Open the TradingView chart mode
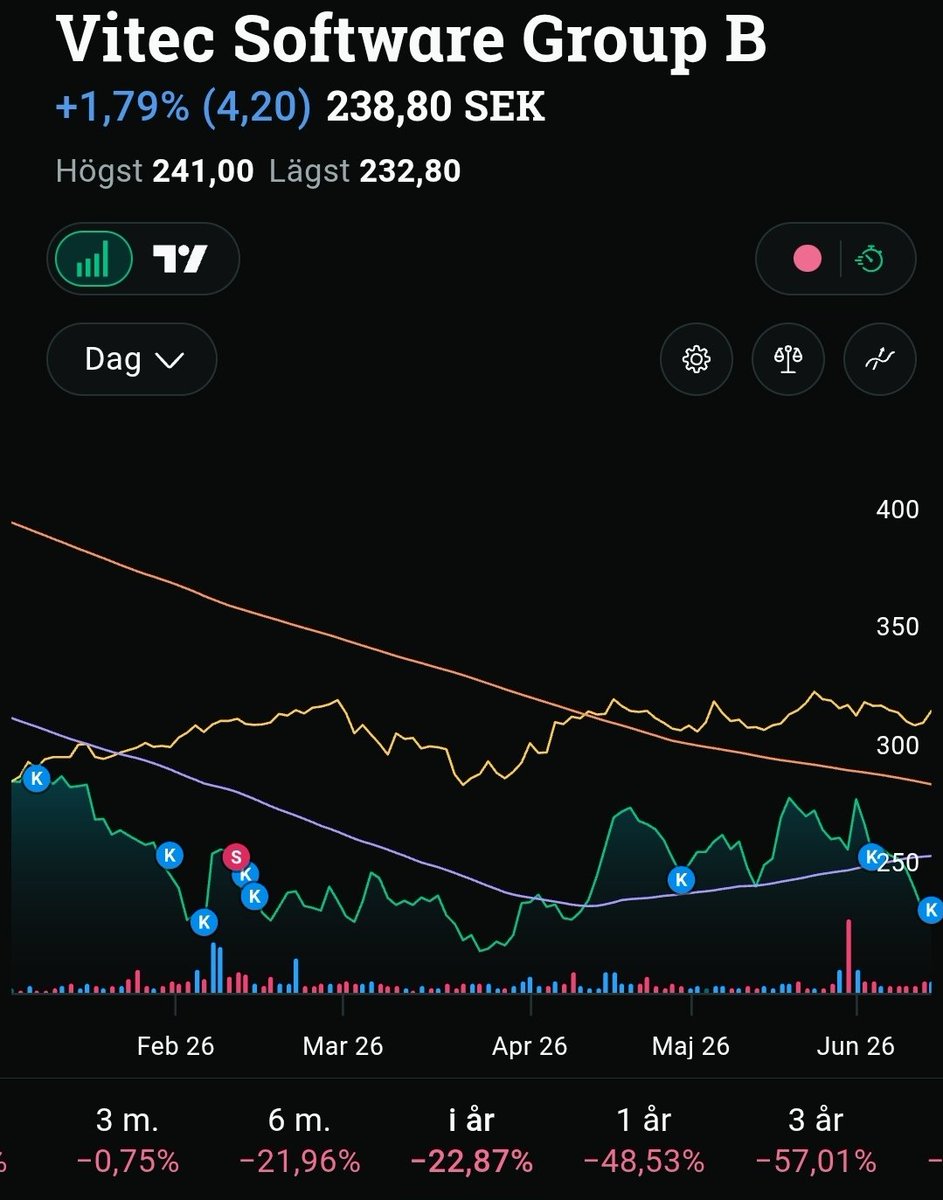943x1200 pixels. [180, 259]
